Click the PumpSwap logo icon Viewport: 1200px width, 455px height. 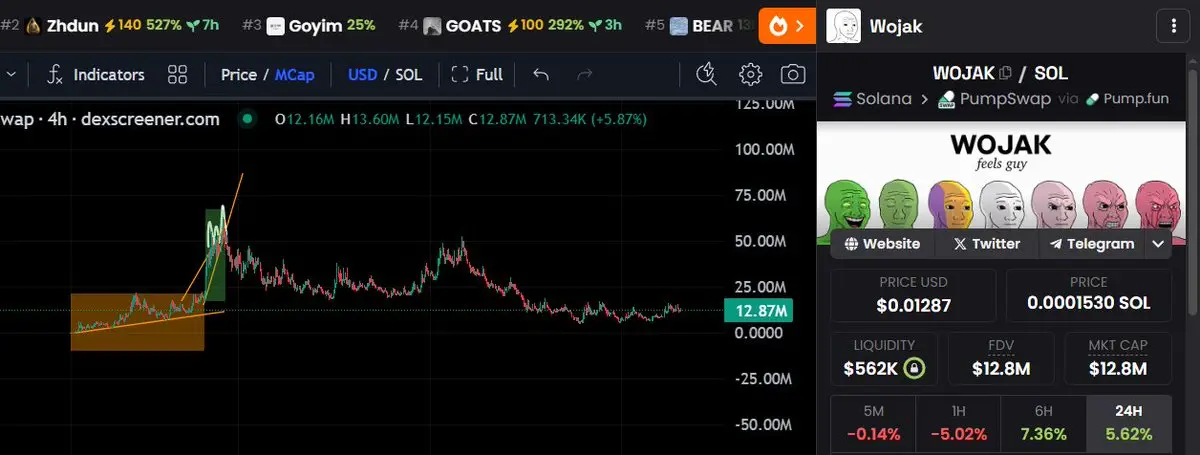(946, 99)
